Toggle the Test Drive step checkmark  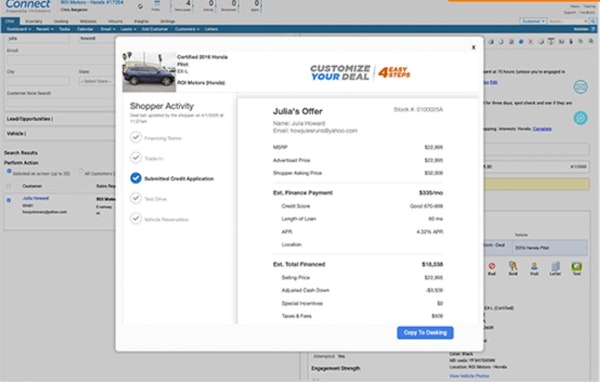[x=136, y=198]
